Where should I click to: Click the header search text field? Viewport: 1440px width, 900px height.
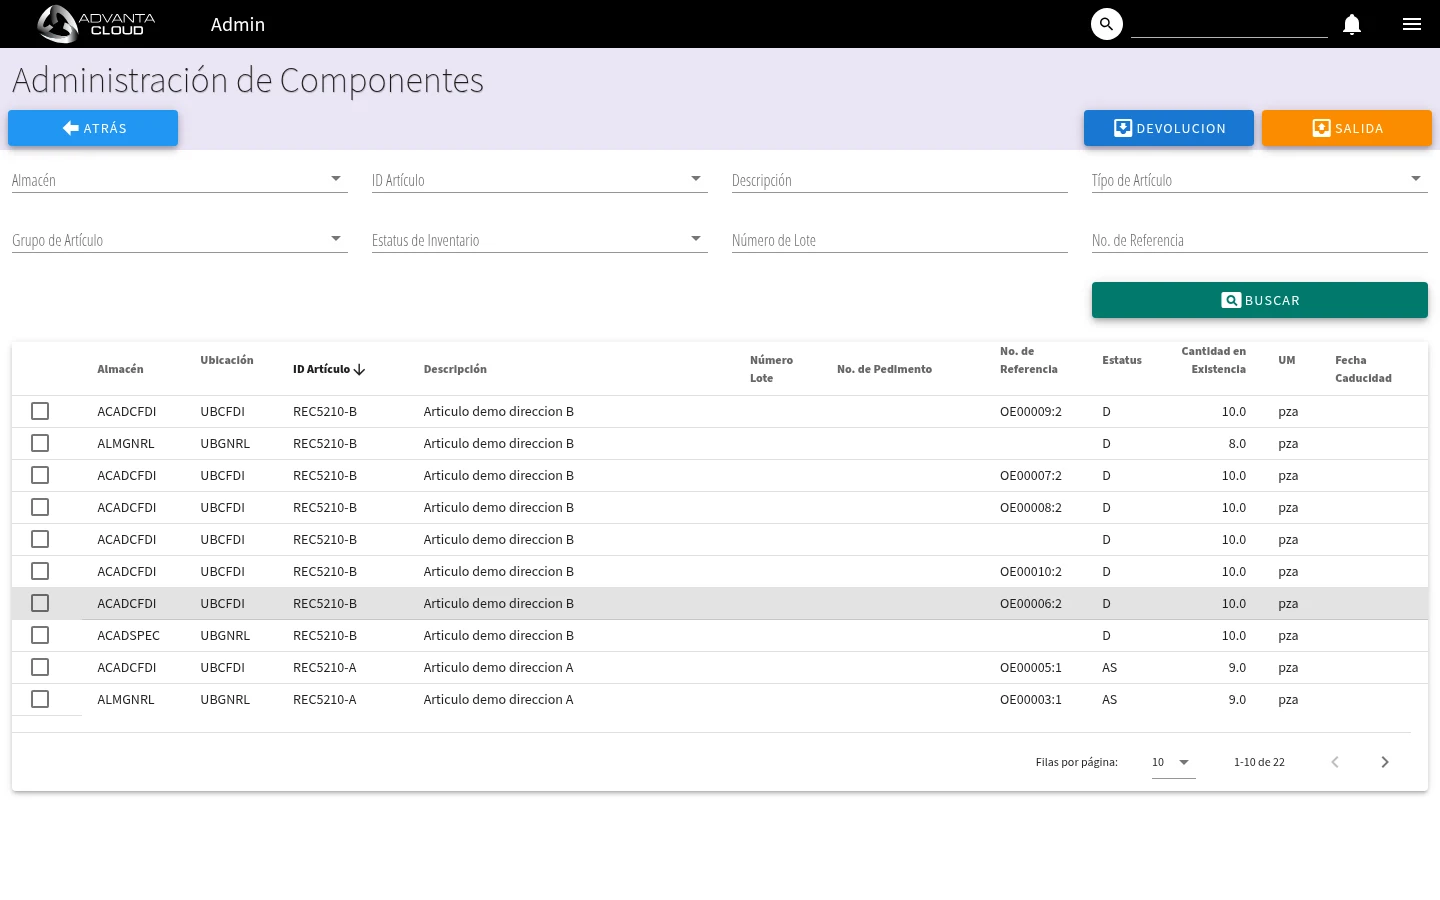tap(1229, 24)
